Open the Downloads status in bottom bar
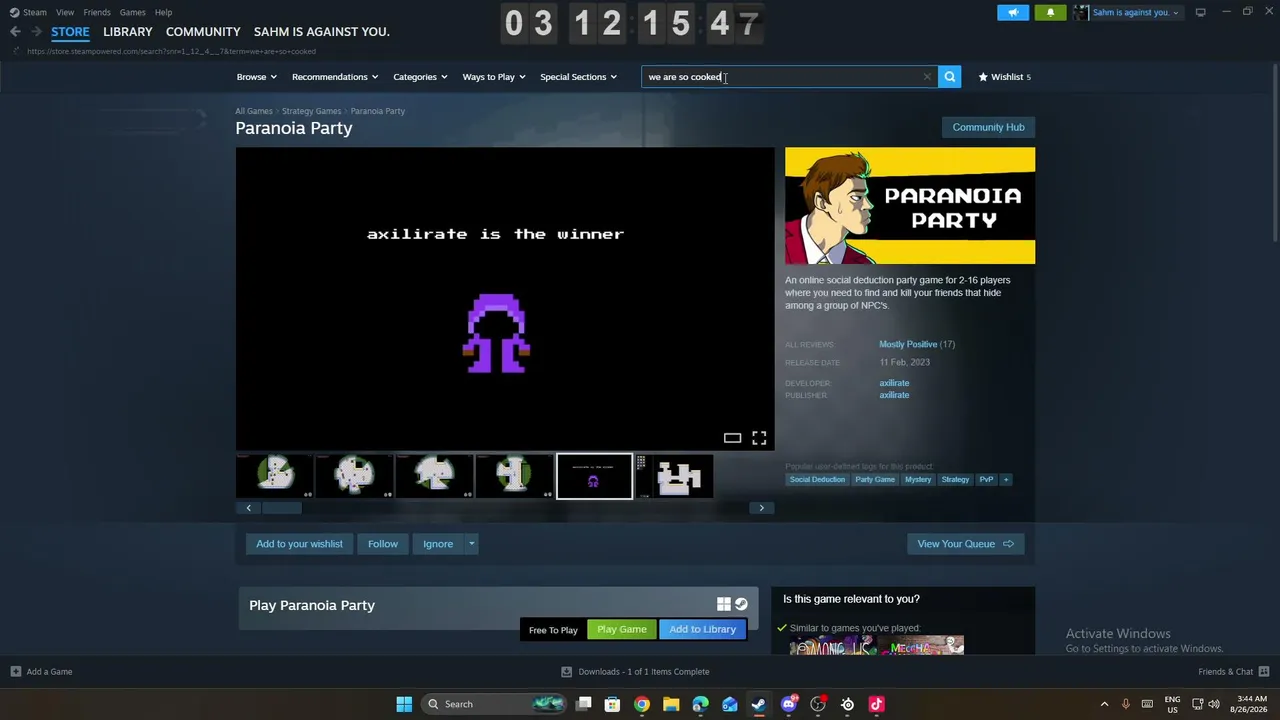1280x720 pixels. [x=635, y=672]
